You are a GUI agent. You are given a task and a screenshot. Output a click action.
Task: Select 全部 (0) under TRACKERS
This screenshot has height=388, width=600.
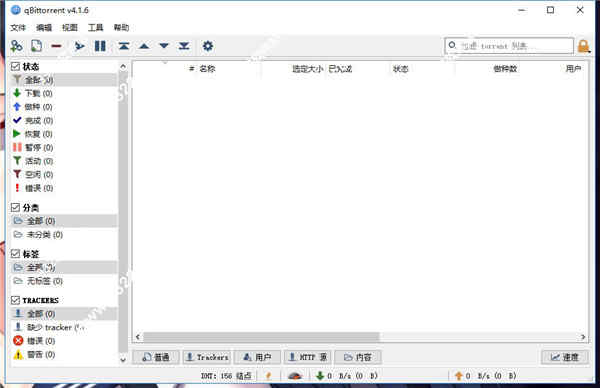[x=64, y=314]
